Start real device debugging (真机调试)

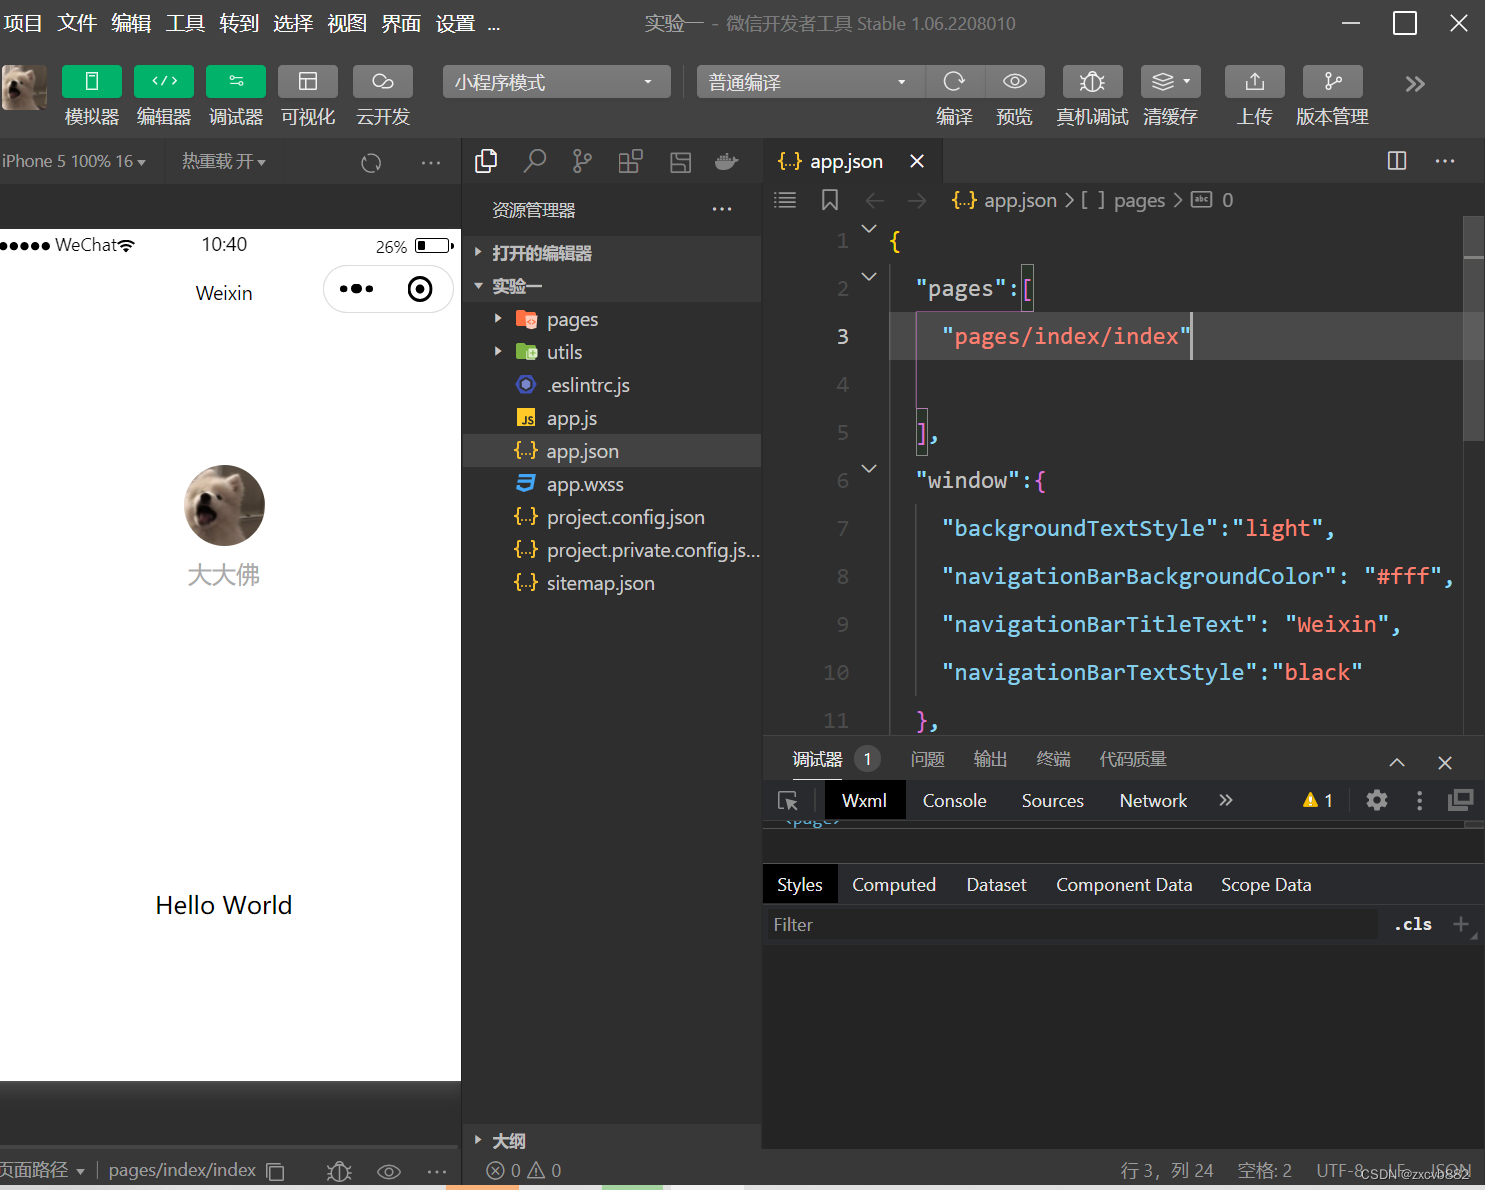(1092, 81)
